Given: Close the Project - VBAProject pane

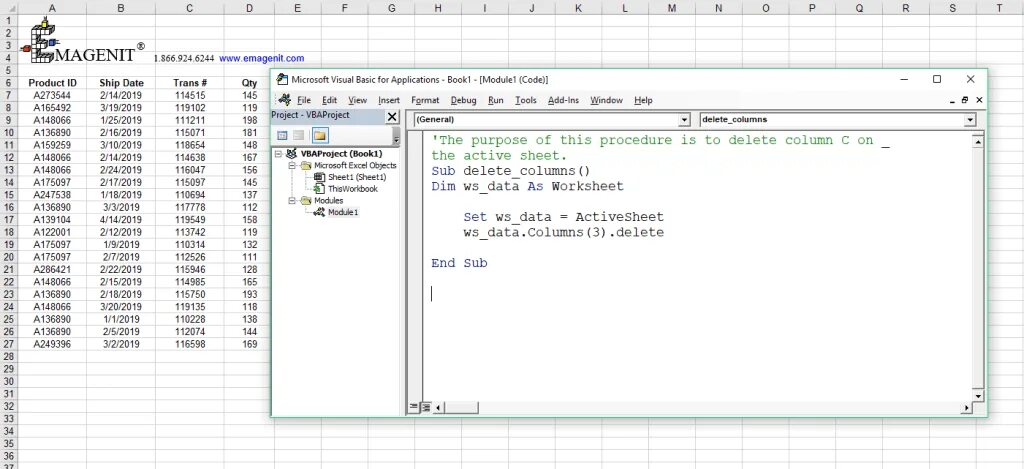Looking at the screenshot, I should click(x=392, y=116).
